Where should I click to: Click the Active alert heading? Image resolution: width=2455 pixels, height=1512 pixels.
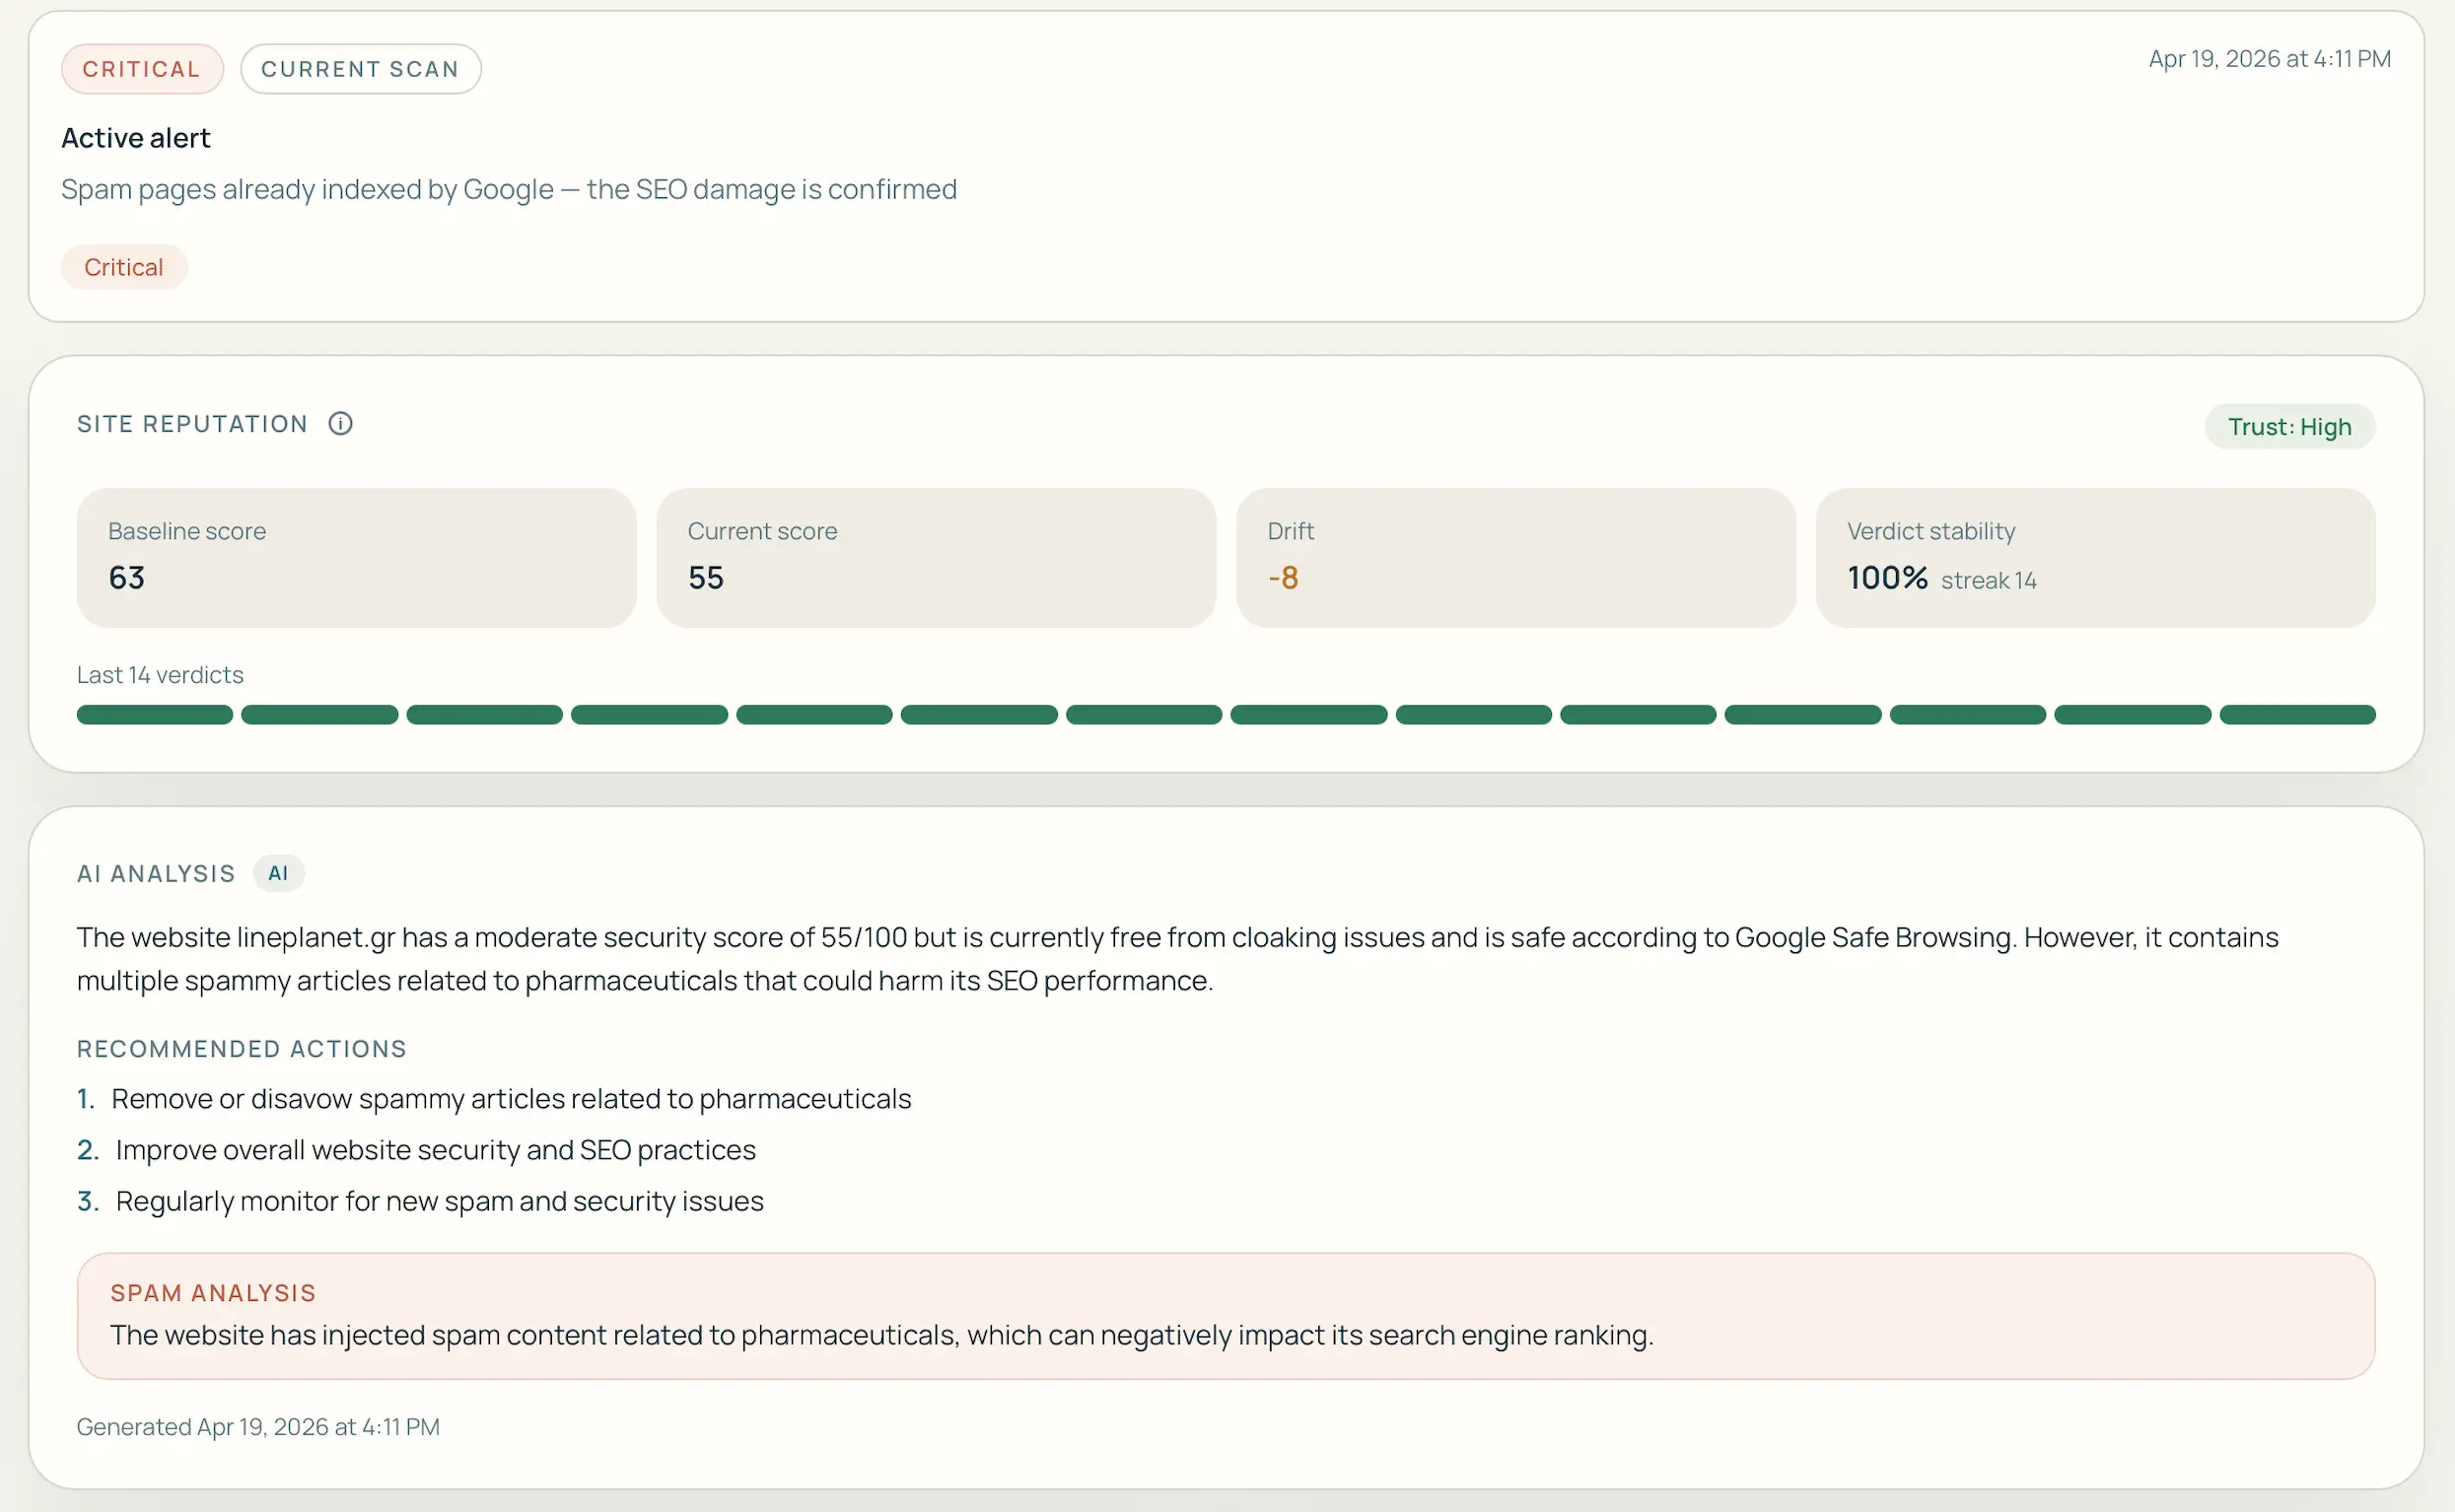tap(136, 138)
